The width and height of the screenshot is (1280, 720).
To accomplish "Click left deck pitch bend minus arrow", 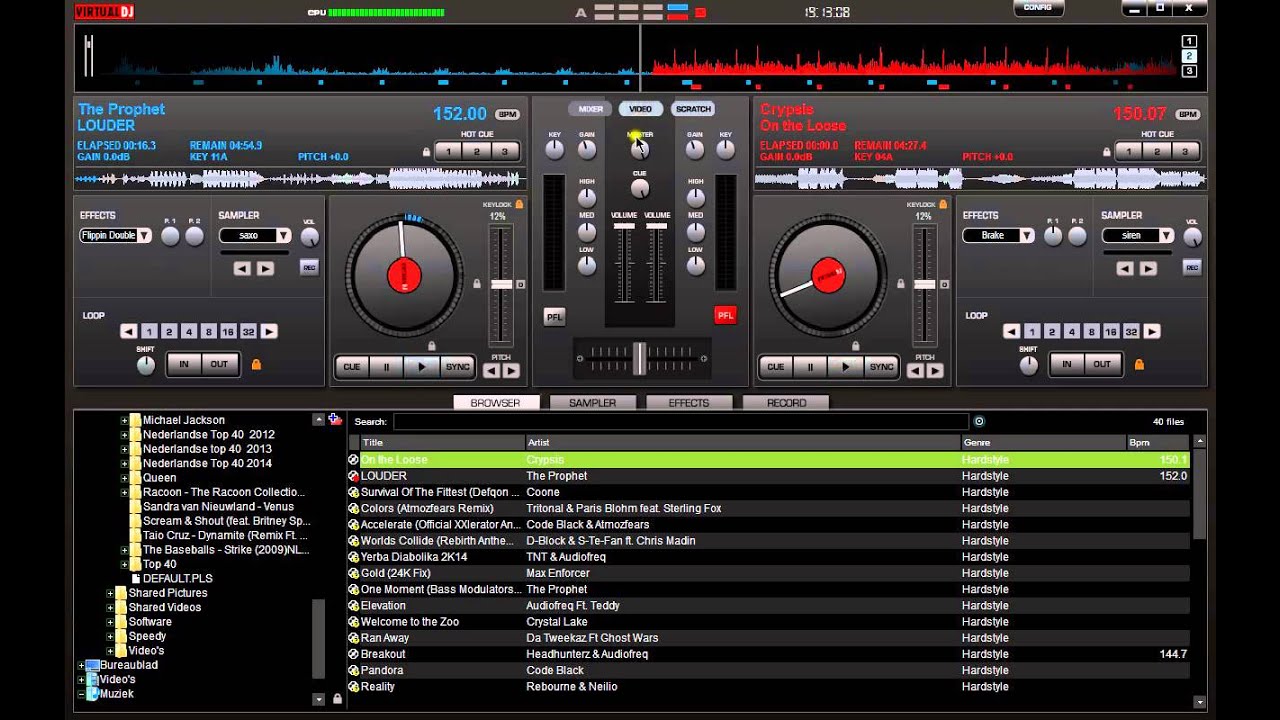I will coord(491,371).
